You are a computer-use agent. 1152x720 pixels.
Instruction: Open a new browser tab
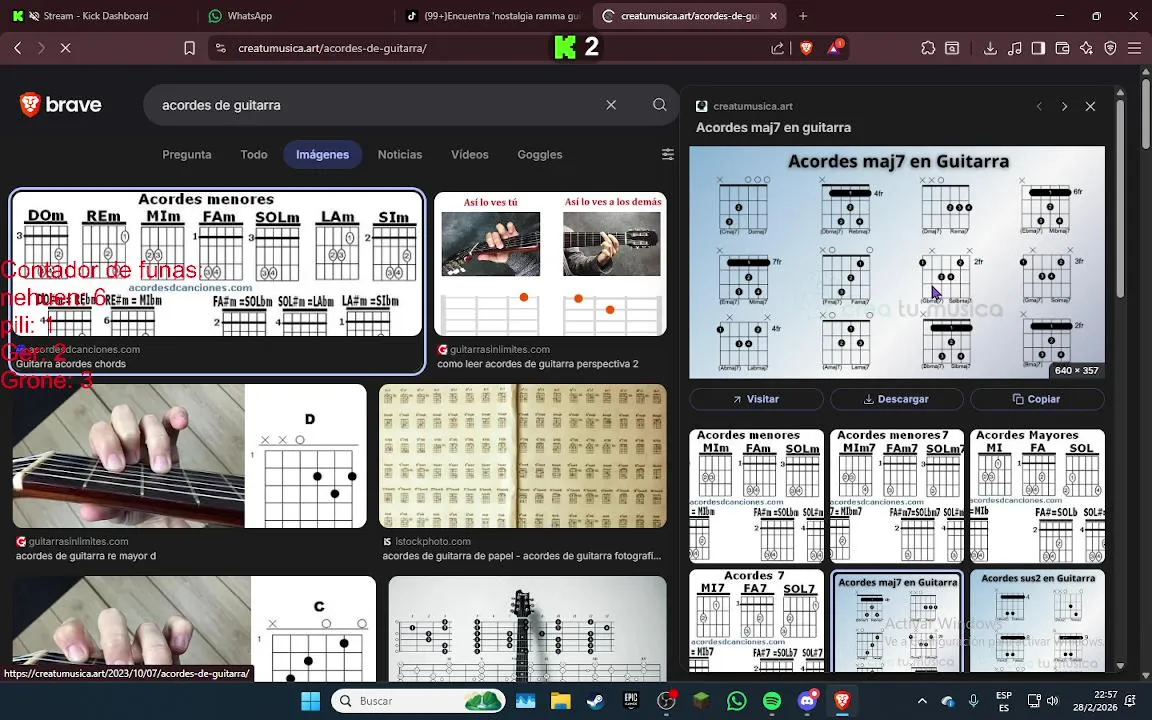(x=803, y=15)
